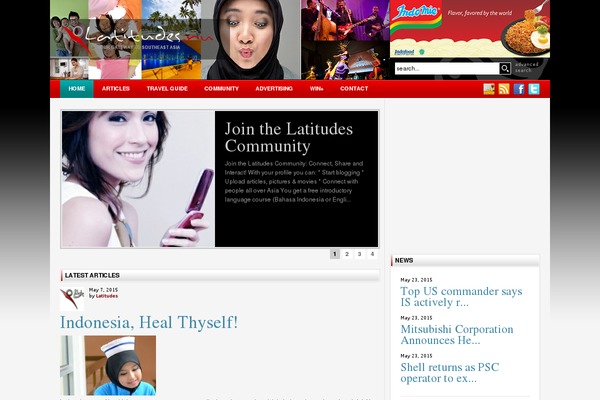Viewport: 600px width, 400px height.
Task: Click the author avatar under Latest Articles
Action: point(72,297)
